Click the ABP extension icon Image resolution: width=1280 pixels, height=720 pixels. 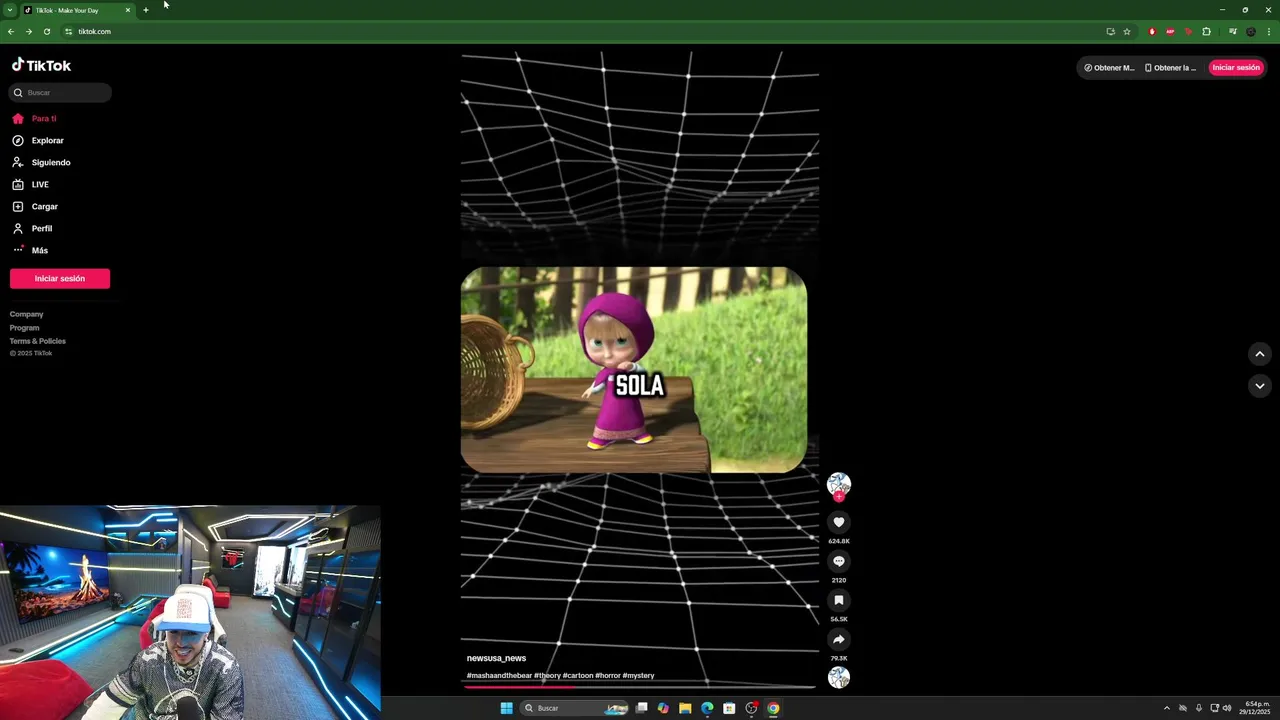tap(1170, 31)
